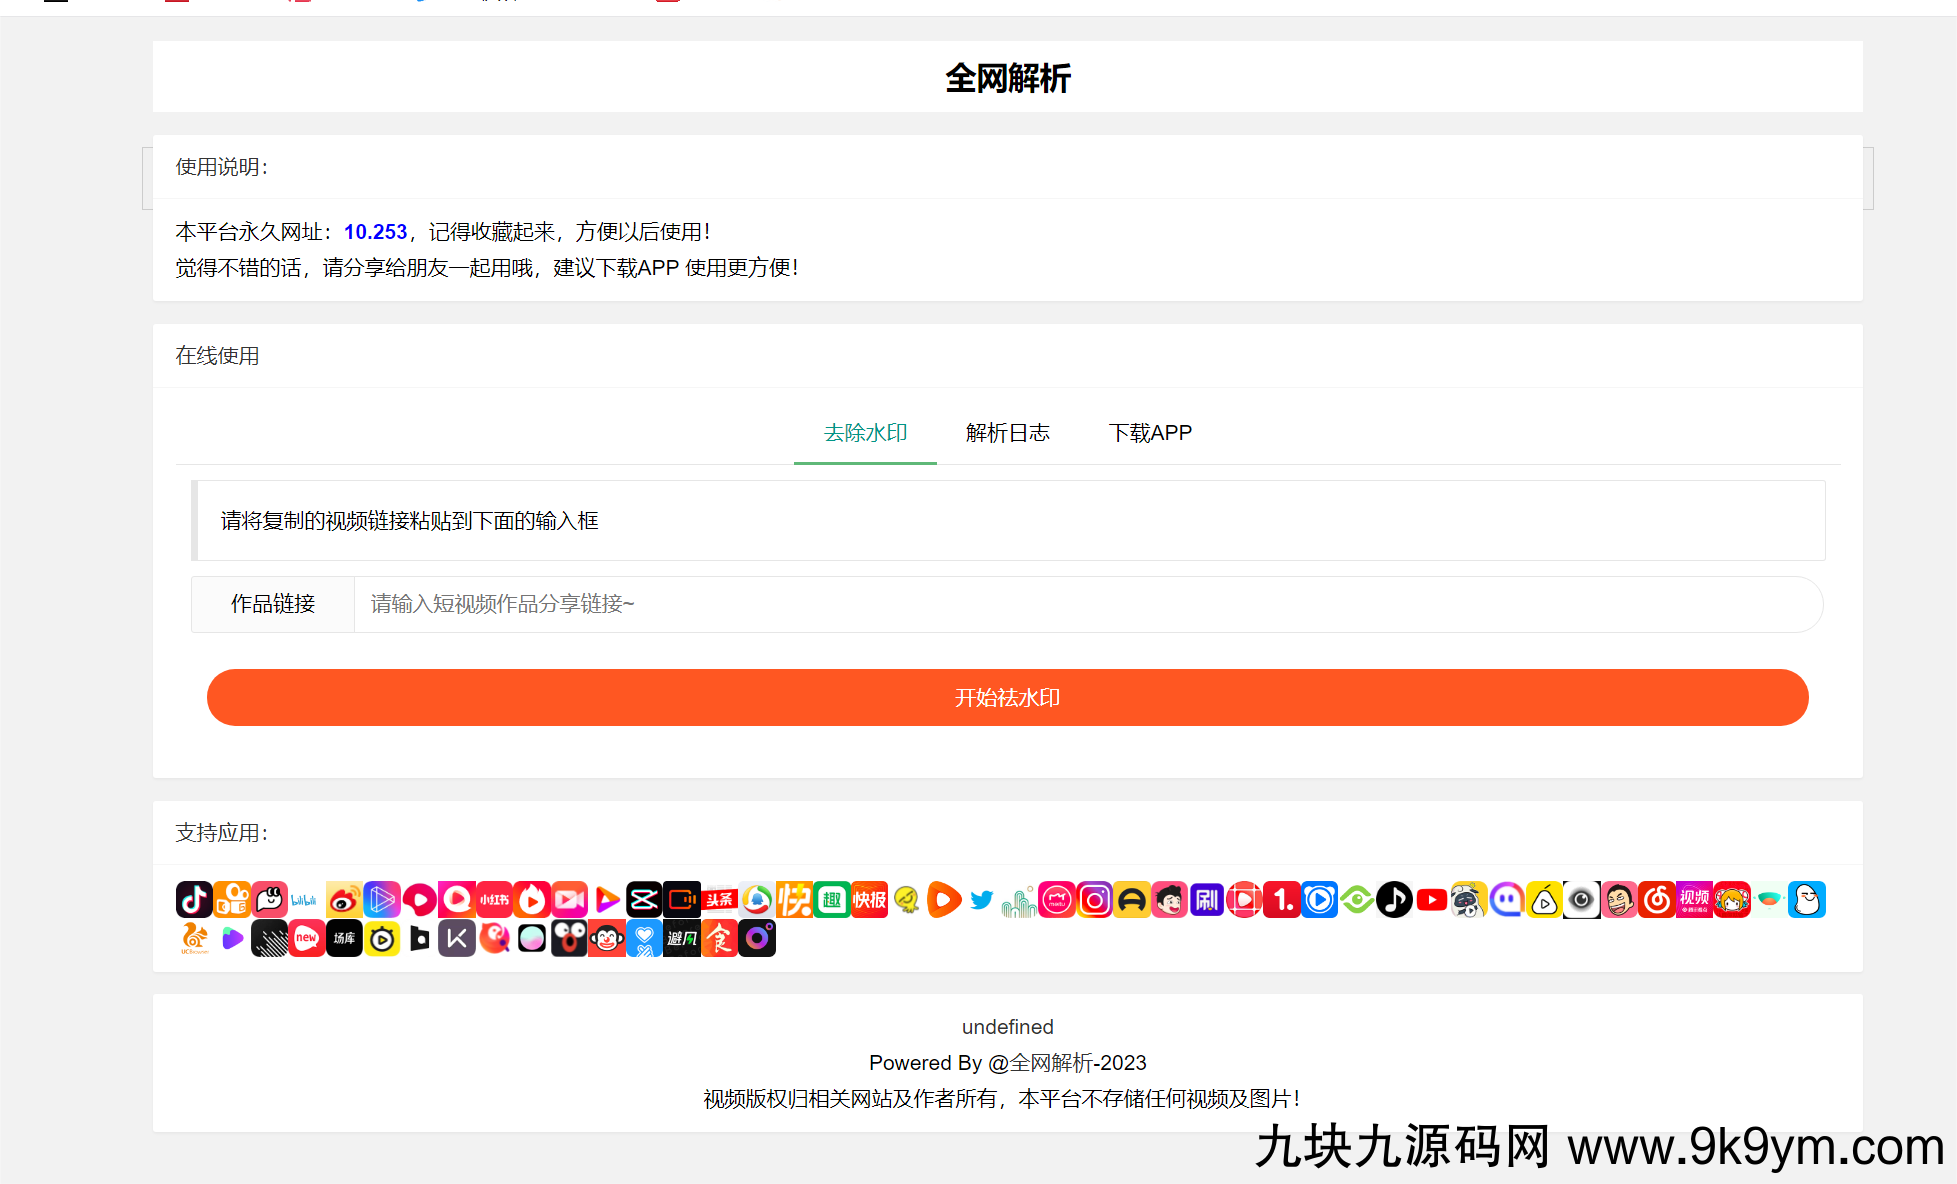Click the NetEase Cloud Music icon

(1657, 900)
